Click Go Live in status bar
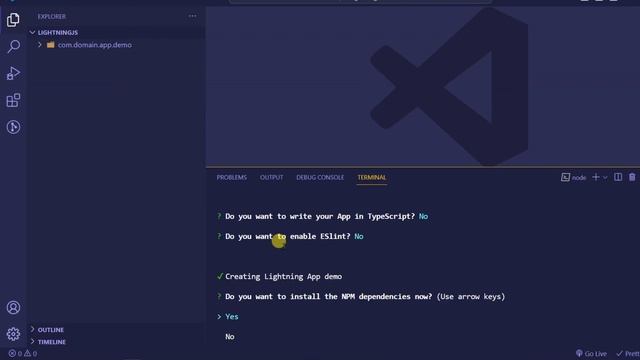 [591, 353]
